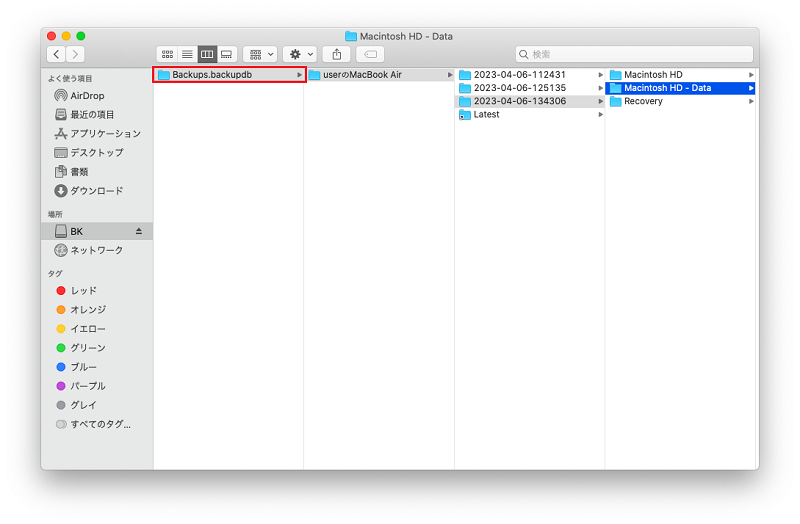Close the Finder window

pos(52,36)
